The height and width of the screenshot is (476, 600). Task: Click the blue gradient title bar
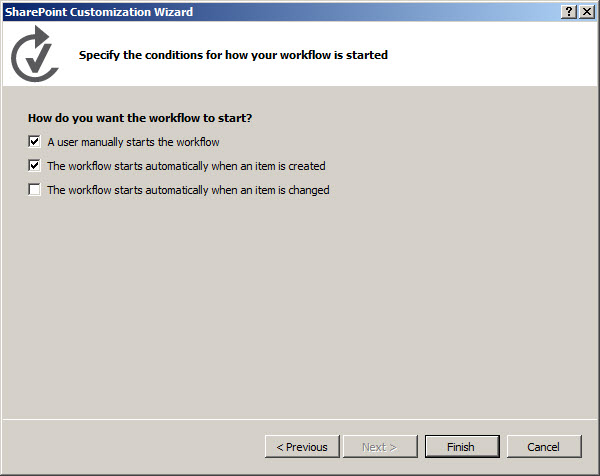(x=375, y=12)
